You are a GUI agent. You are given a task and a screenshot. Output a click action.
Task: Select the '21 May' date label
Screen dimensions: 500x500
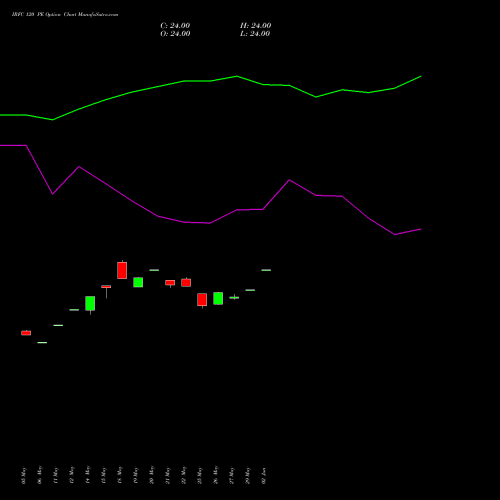pyautogui.click(x=168, y=476)
